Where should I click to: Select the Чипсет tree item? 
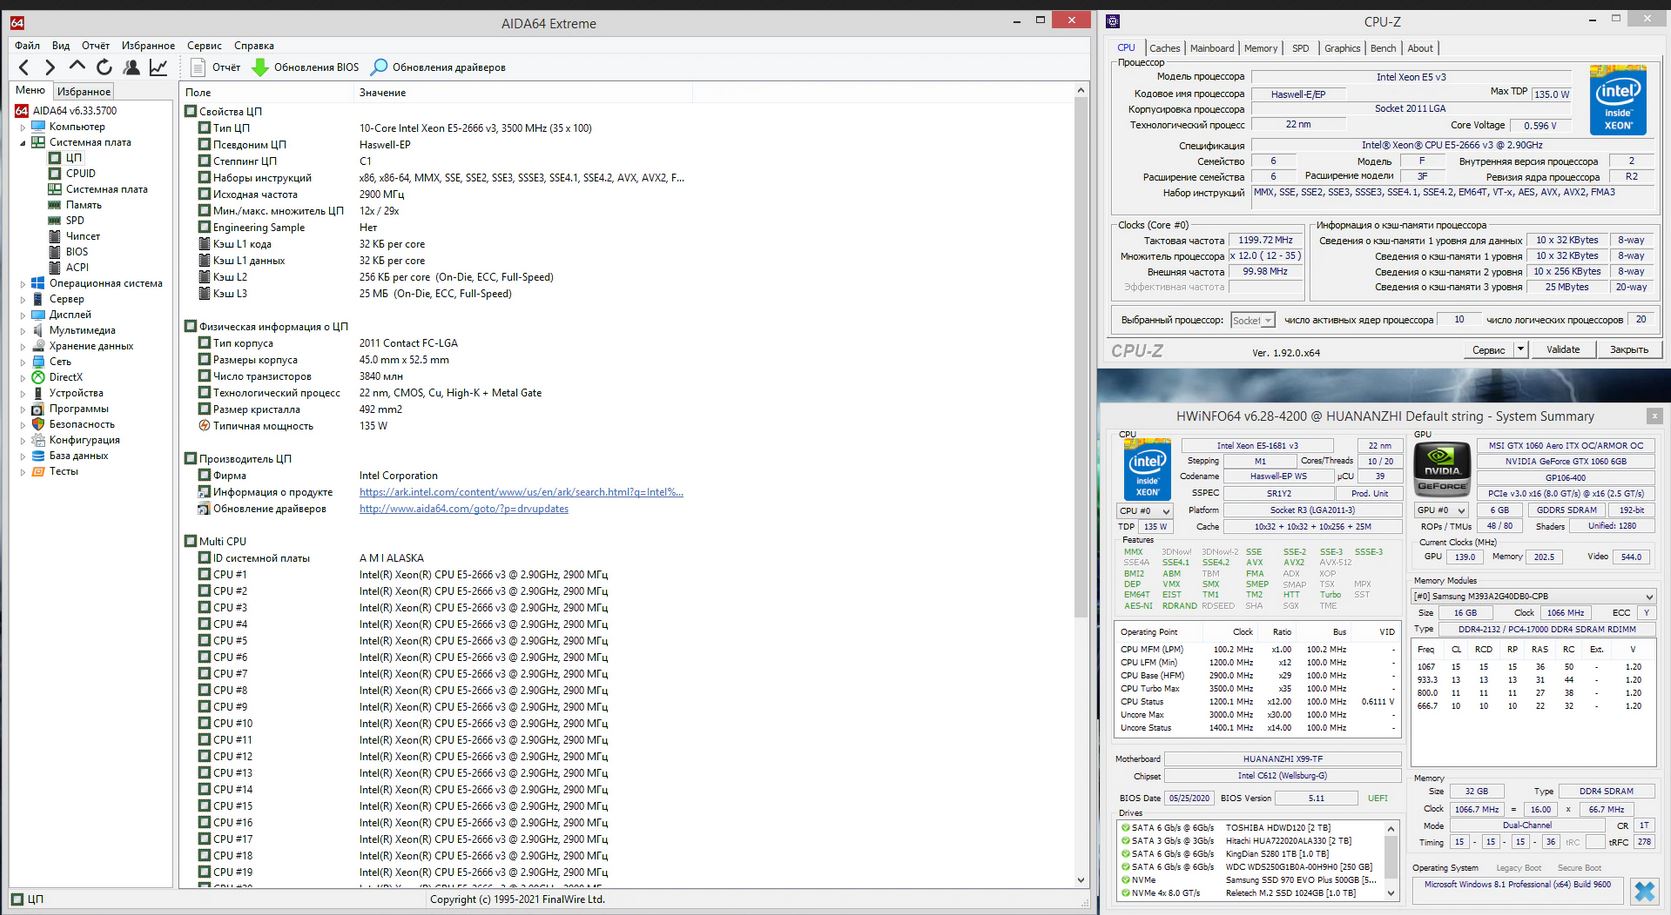[x=74, y=236]
